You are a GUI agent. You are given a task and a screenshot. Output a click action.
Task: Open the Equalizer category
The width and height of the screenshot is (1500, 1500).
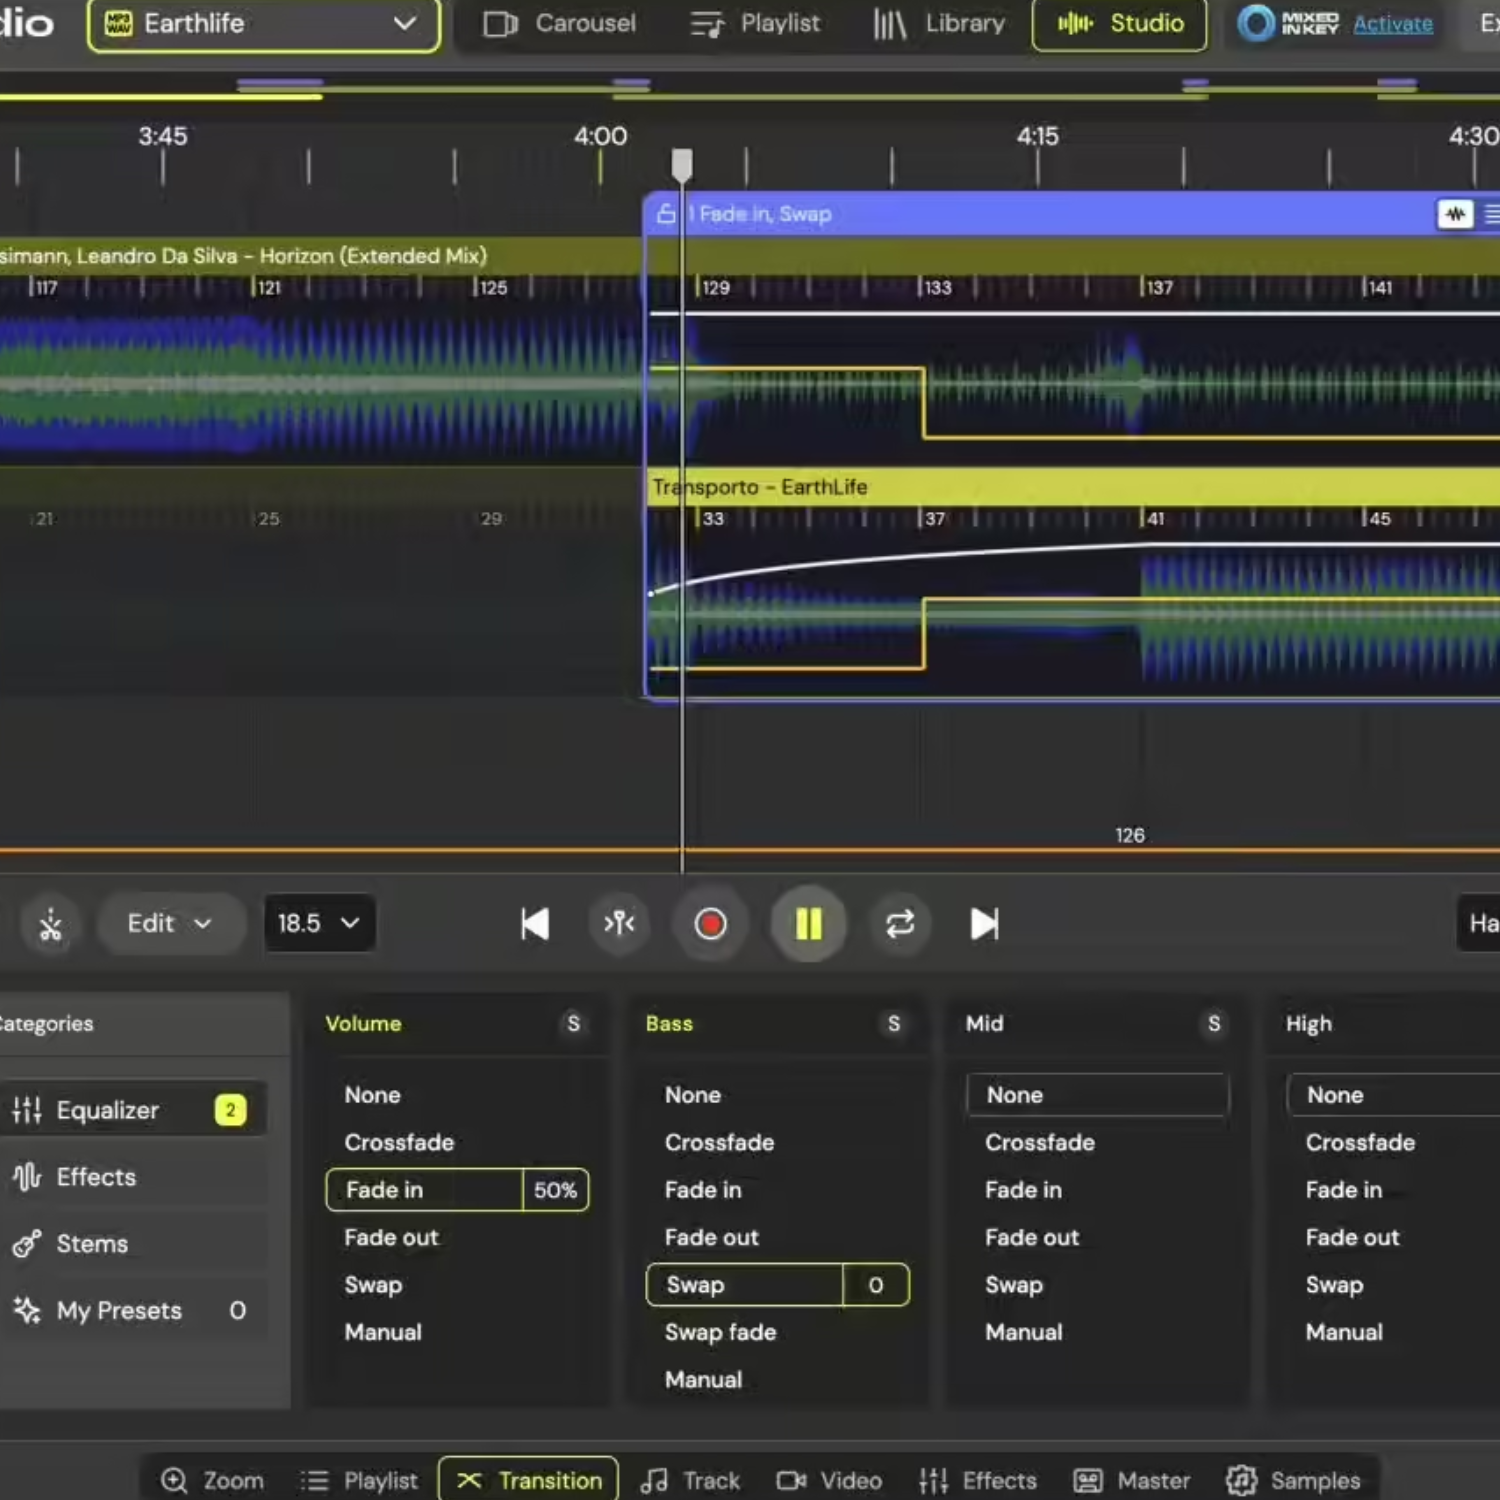coord(133,1110)
